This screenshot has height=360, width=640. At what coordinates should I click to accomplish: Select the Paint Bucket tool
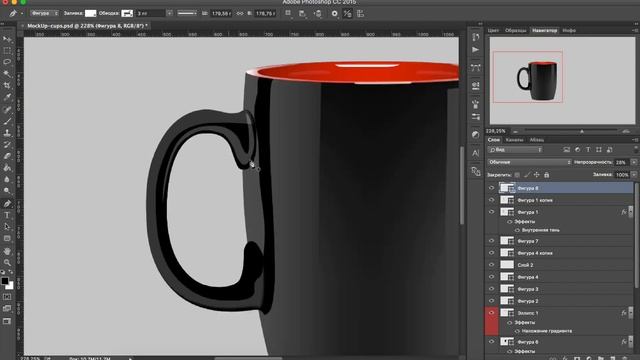[7, 168]
